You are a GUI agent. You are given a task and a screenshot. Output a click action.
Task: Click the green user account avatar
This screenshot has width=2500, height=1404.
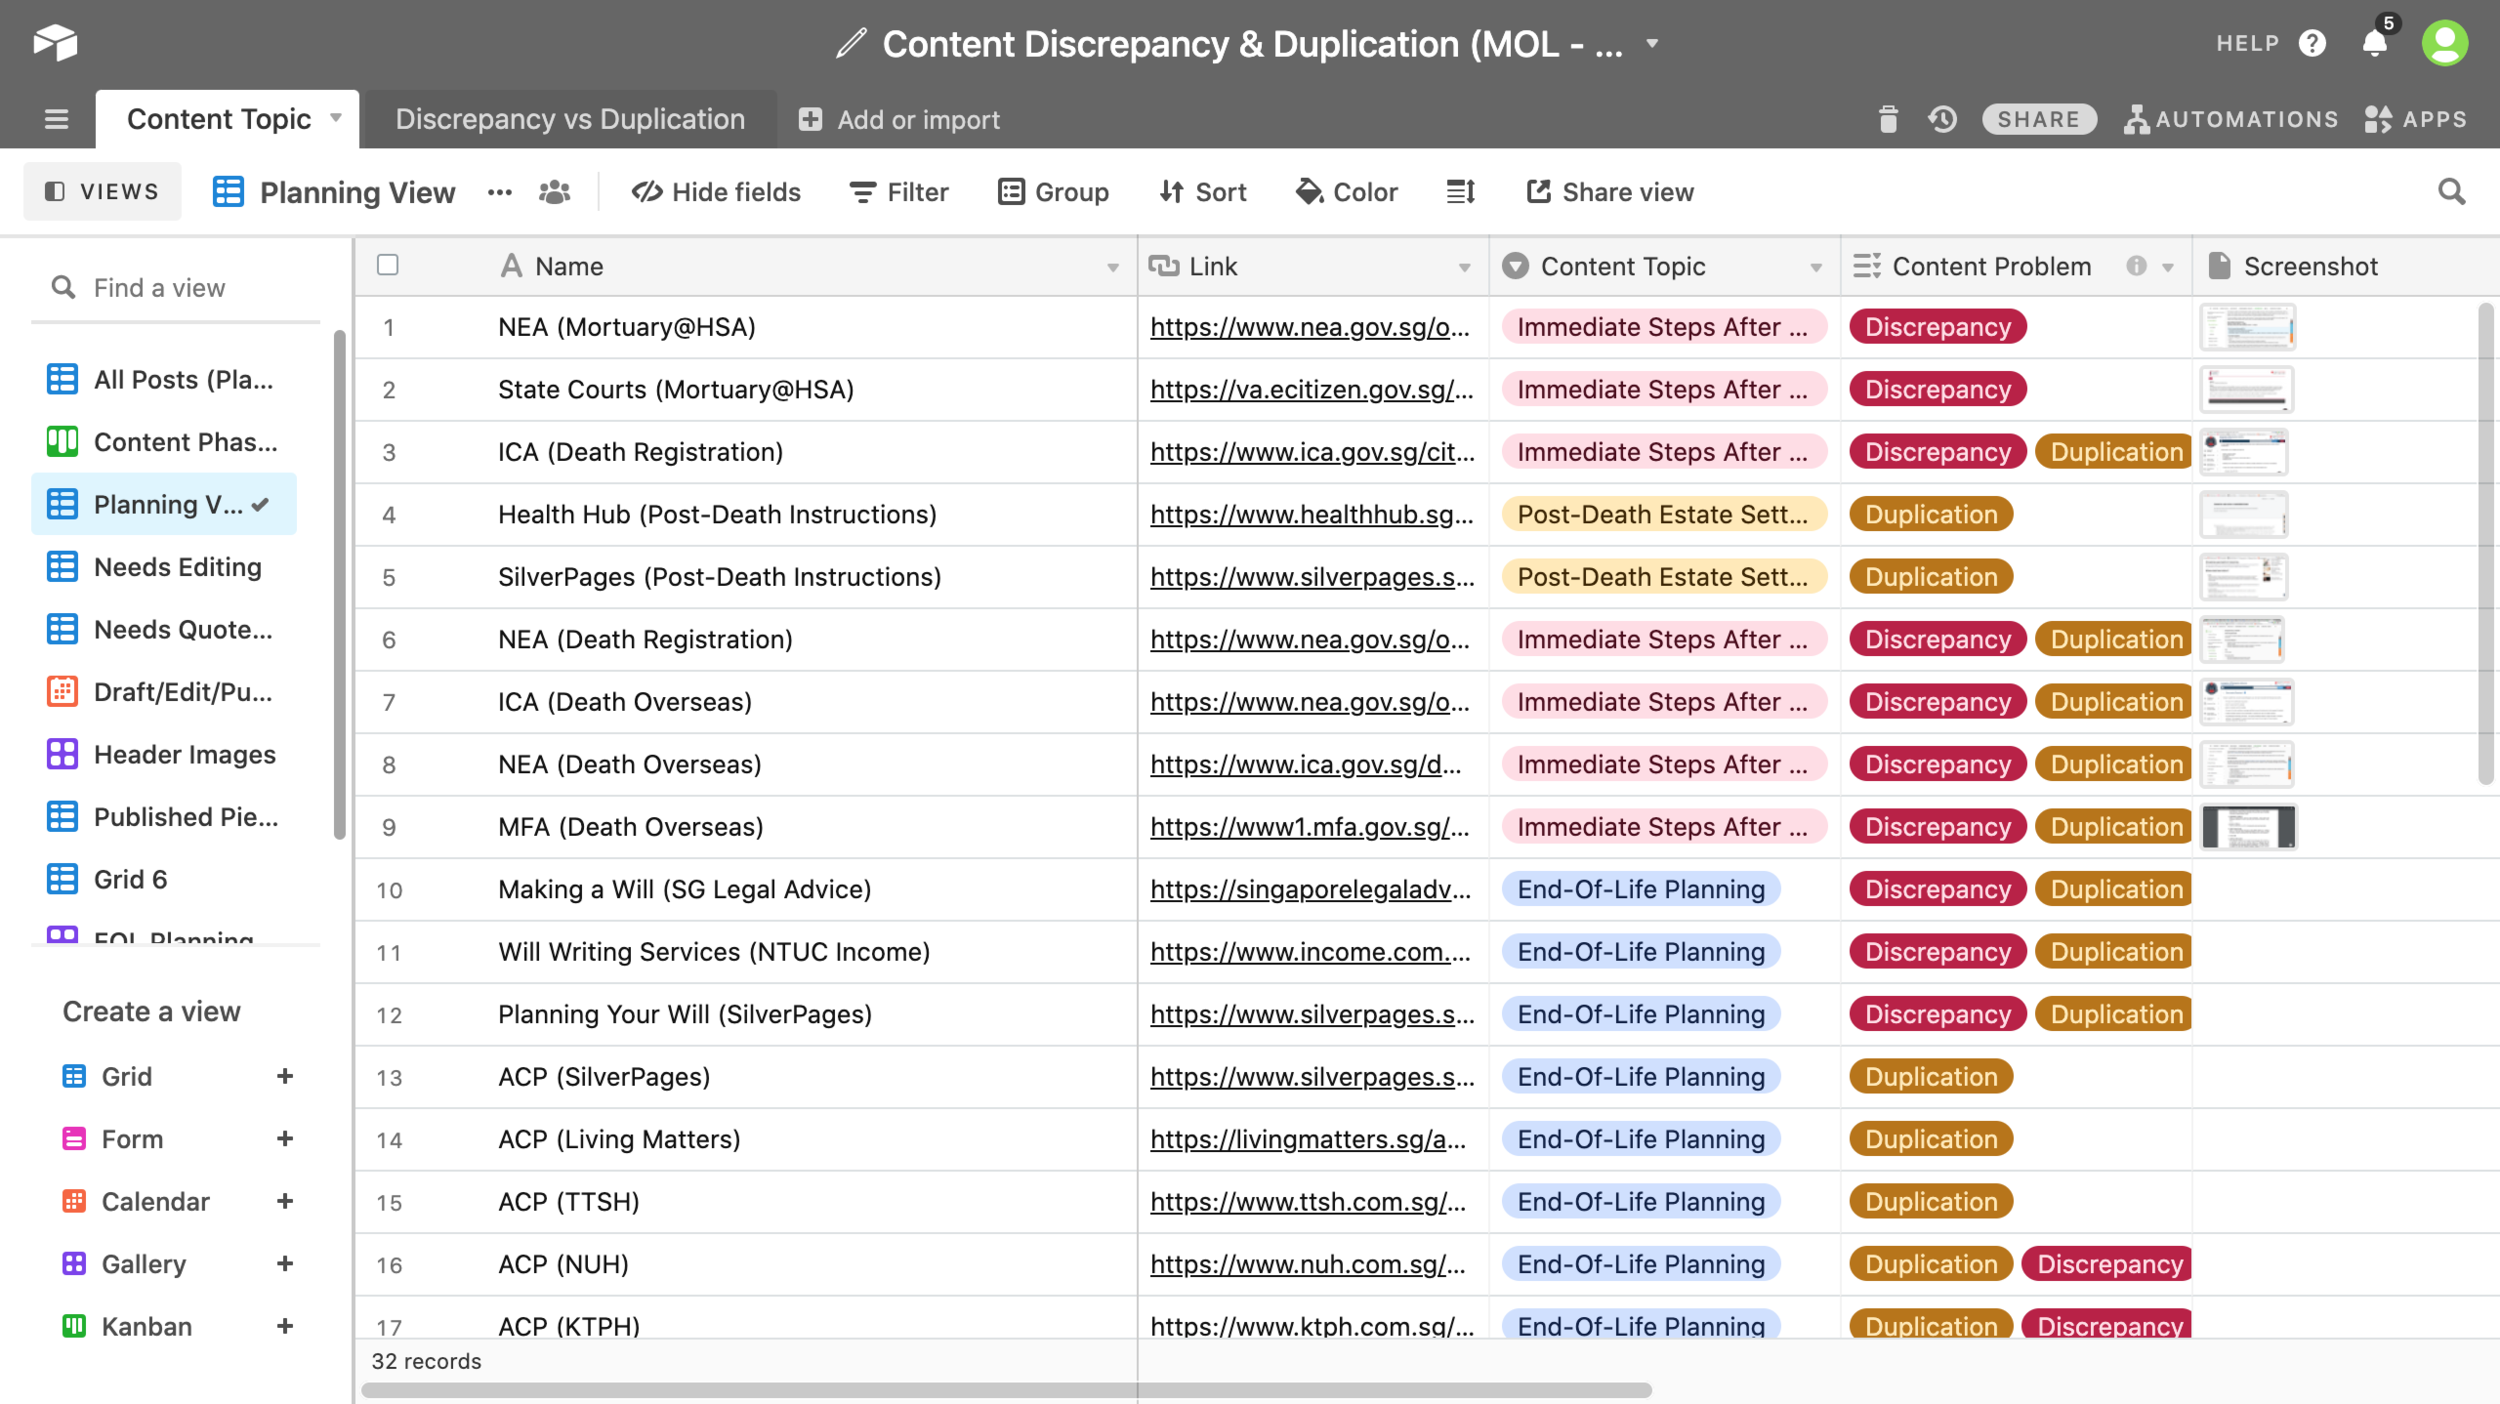[x=2444, y=43]
